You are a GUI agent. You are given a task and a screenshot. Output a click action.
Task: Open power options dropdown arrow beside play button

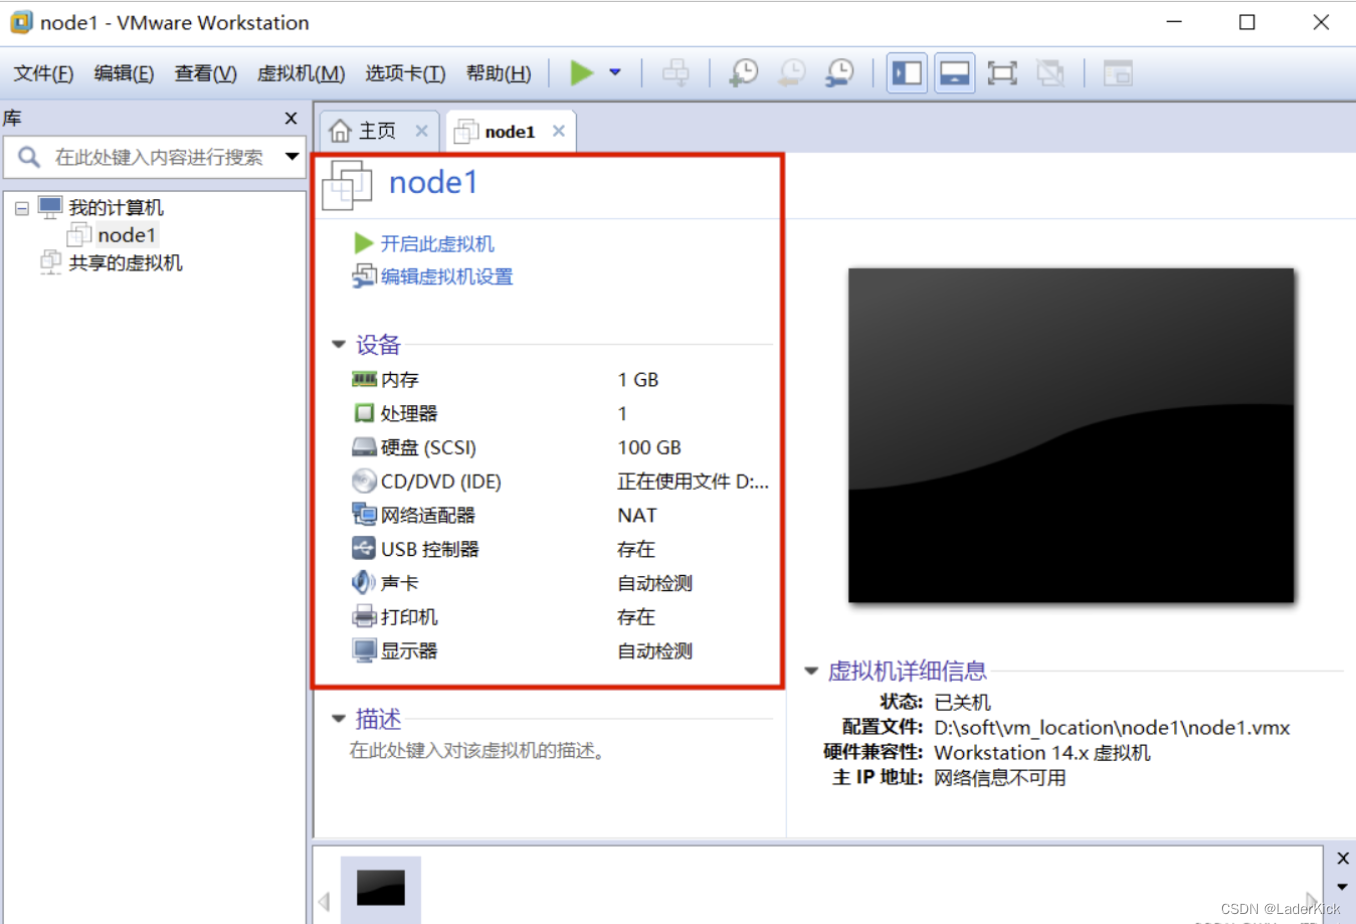tap(615, 73)
